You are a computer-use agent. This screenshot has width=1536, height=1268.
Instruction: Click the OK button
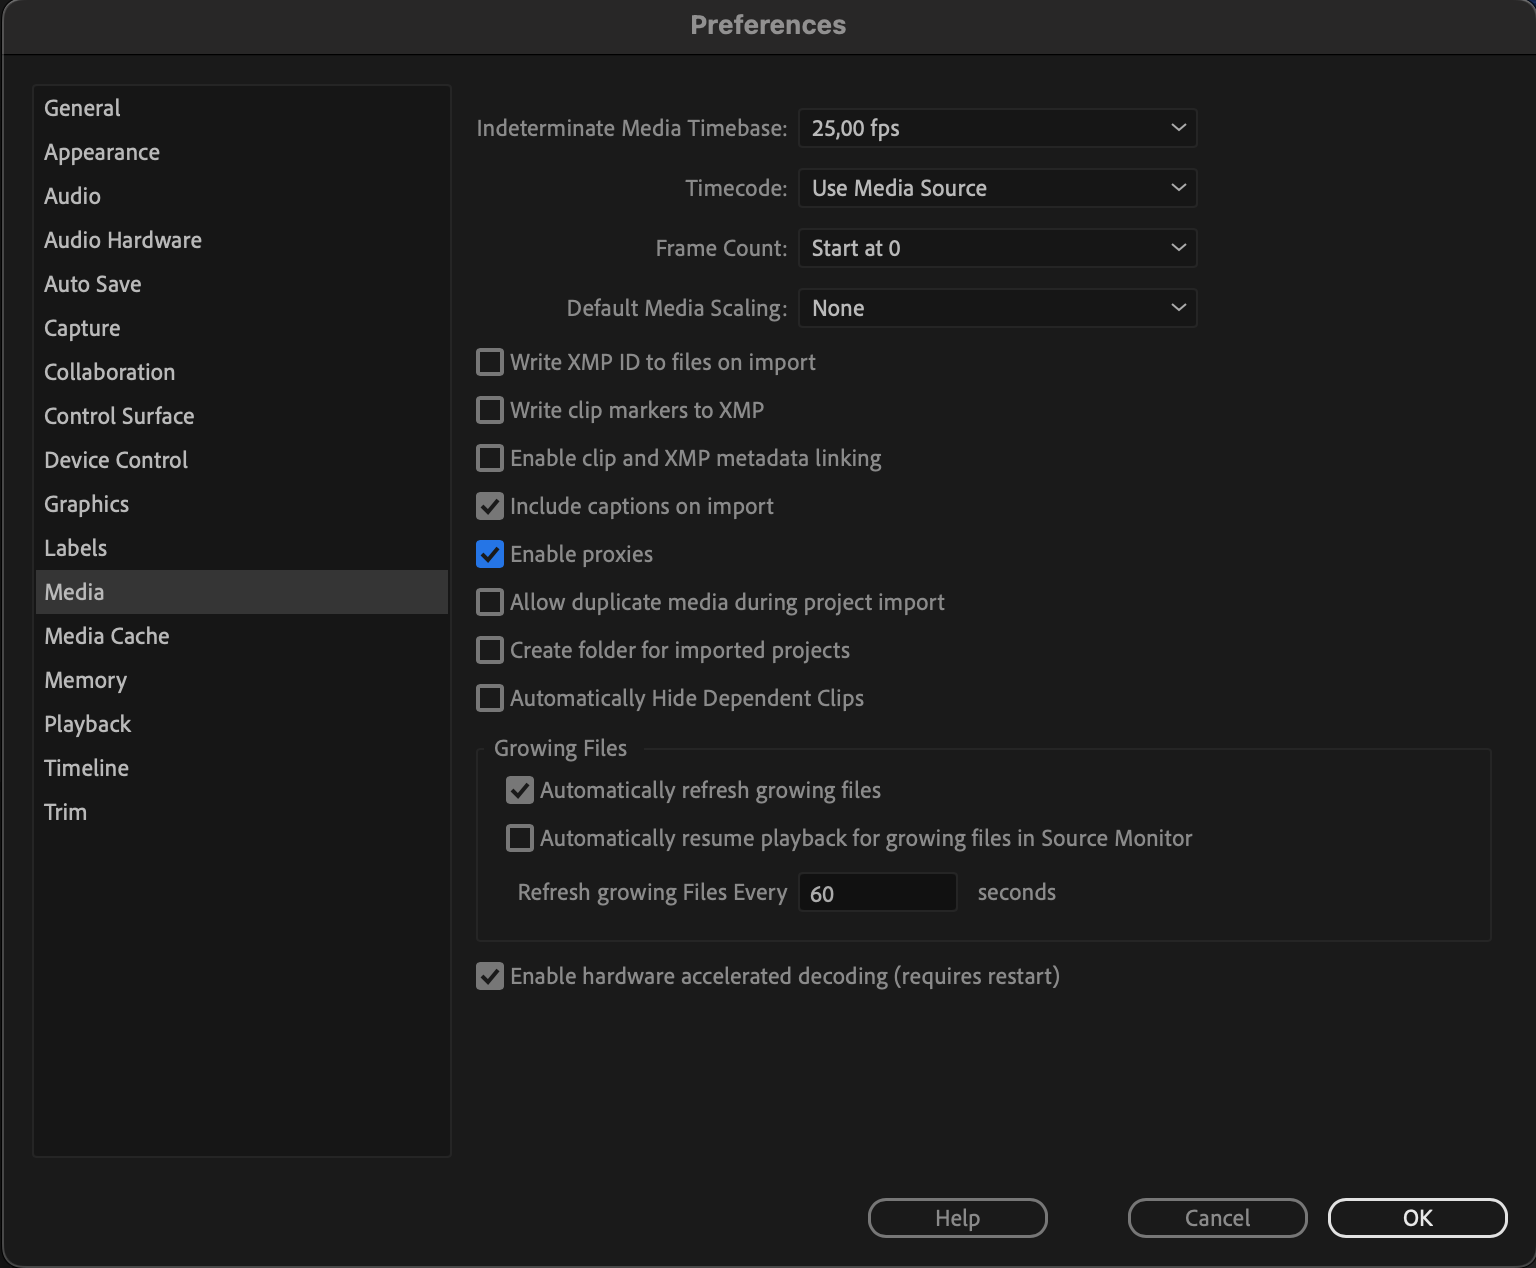coord(1417,1218)
